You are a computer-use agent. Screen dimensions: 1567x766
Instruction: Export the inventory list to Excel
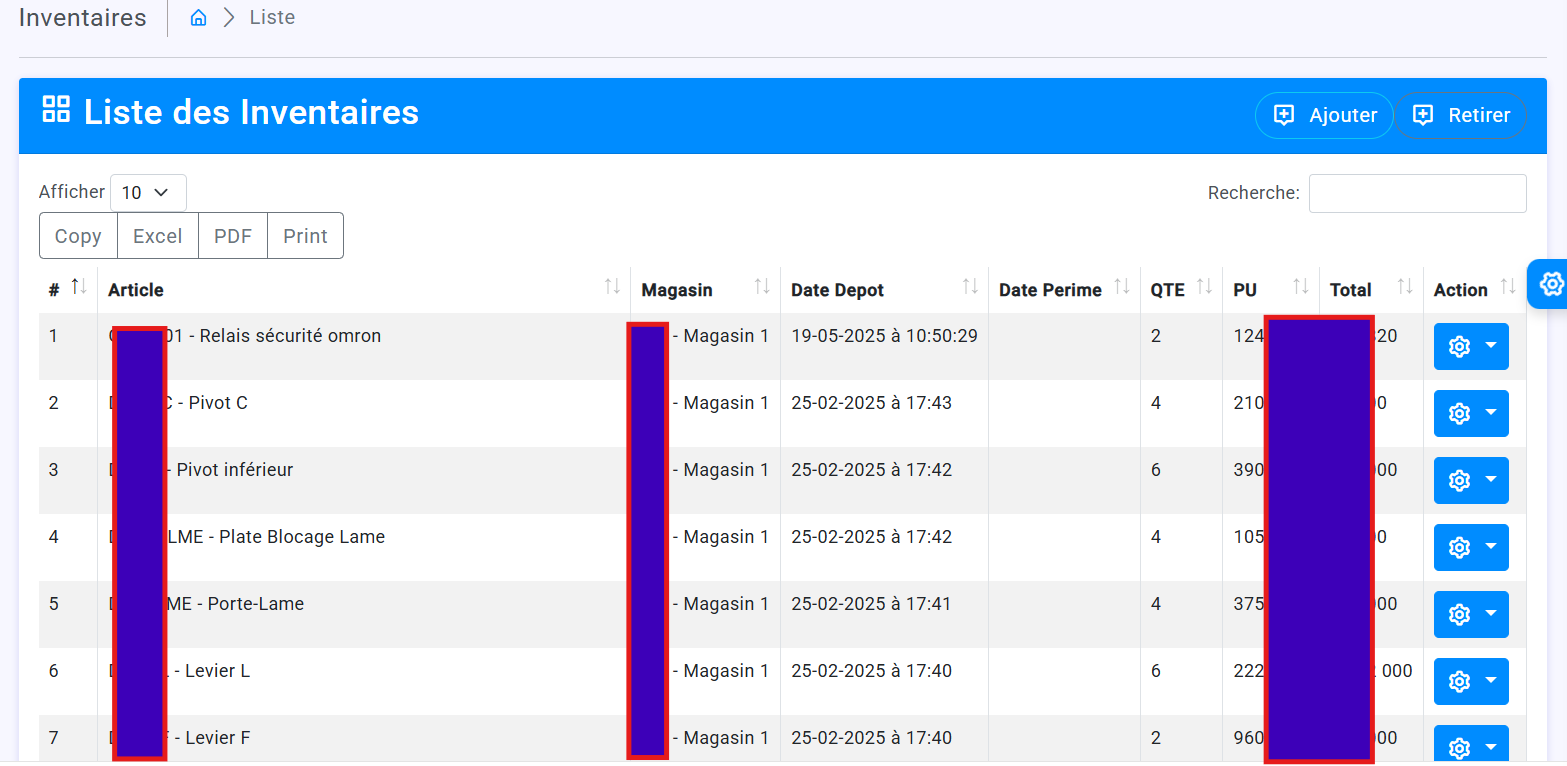tap(157, 235)
